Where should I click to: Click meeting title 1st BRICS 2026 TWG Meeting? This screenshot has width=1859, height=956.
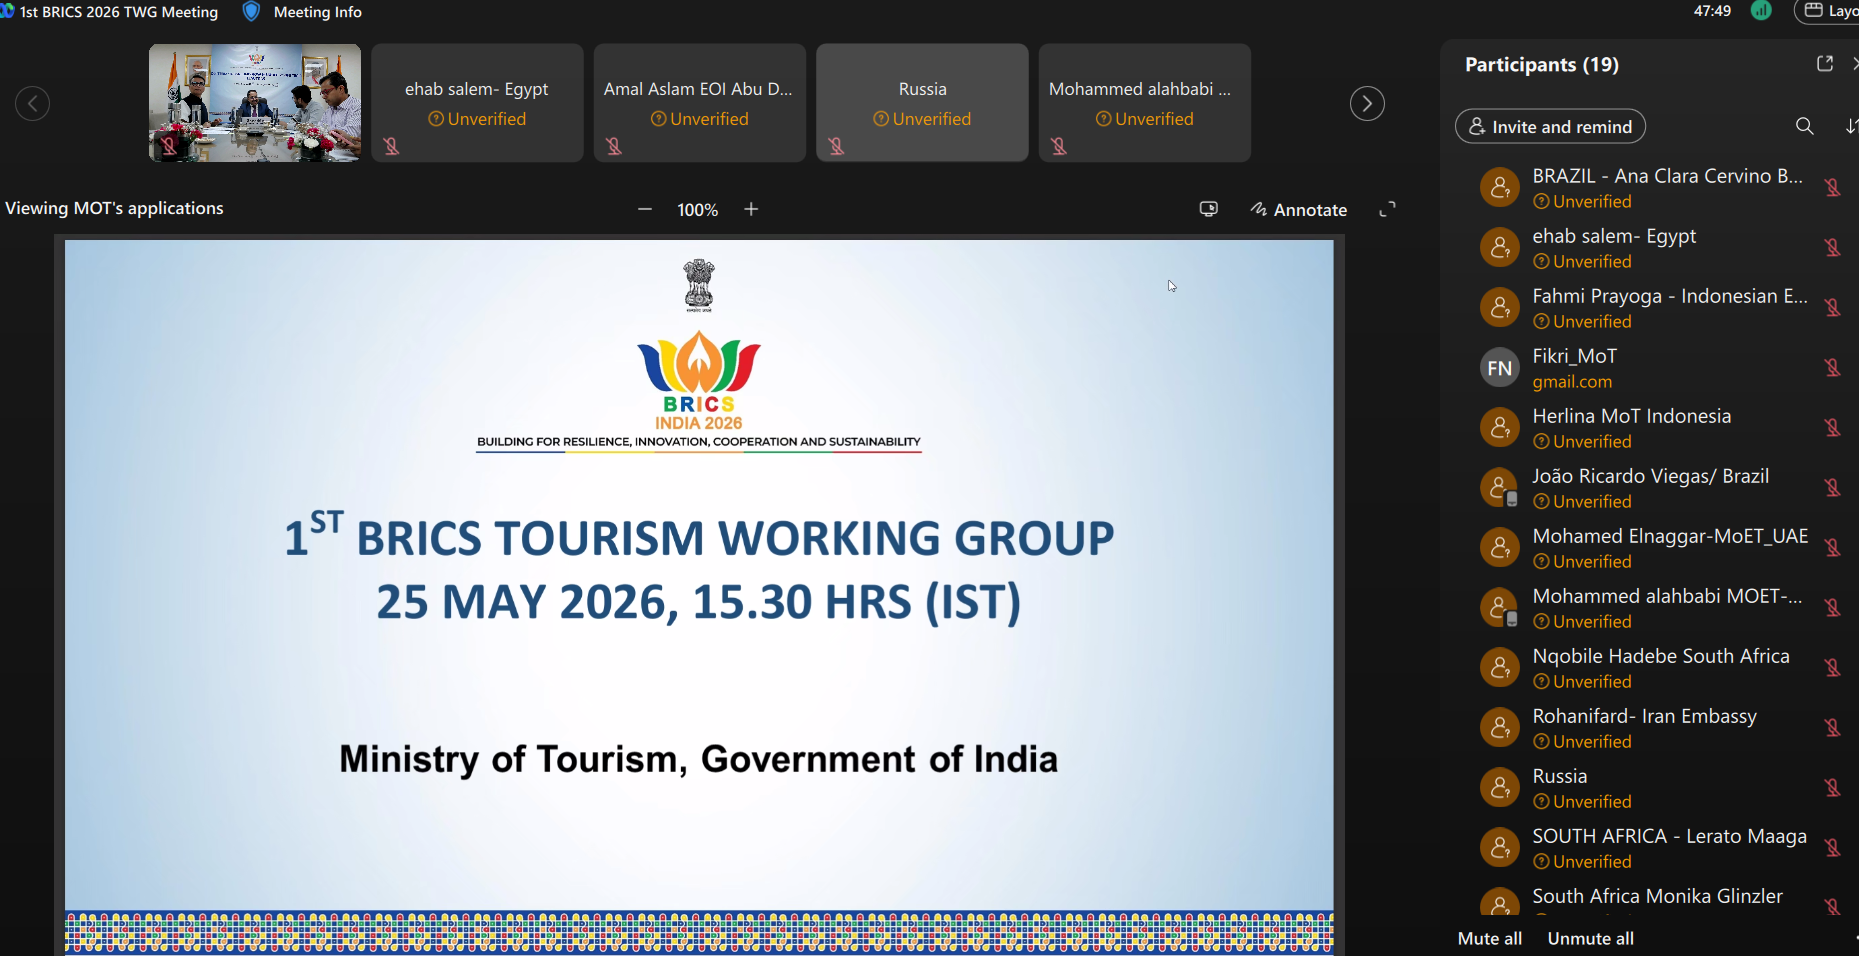pos(119,12)
